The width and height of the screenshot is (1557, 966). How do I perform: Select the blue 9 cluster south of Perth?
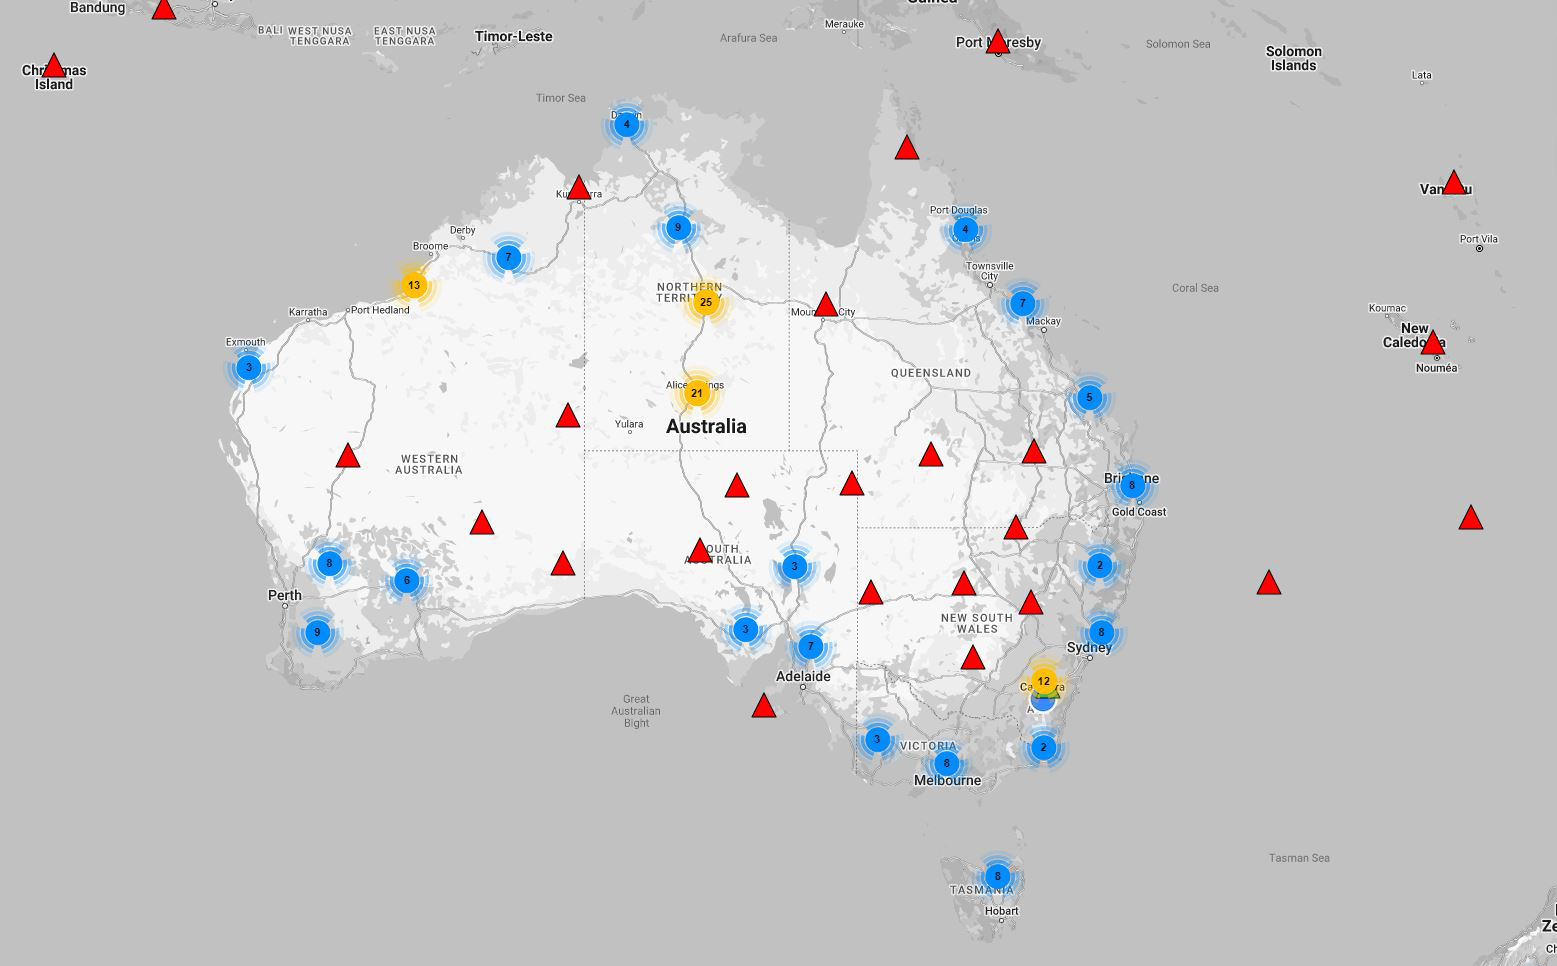[317, 632]
